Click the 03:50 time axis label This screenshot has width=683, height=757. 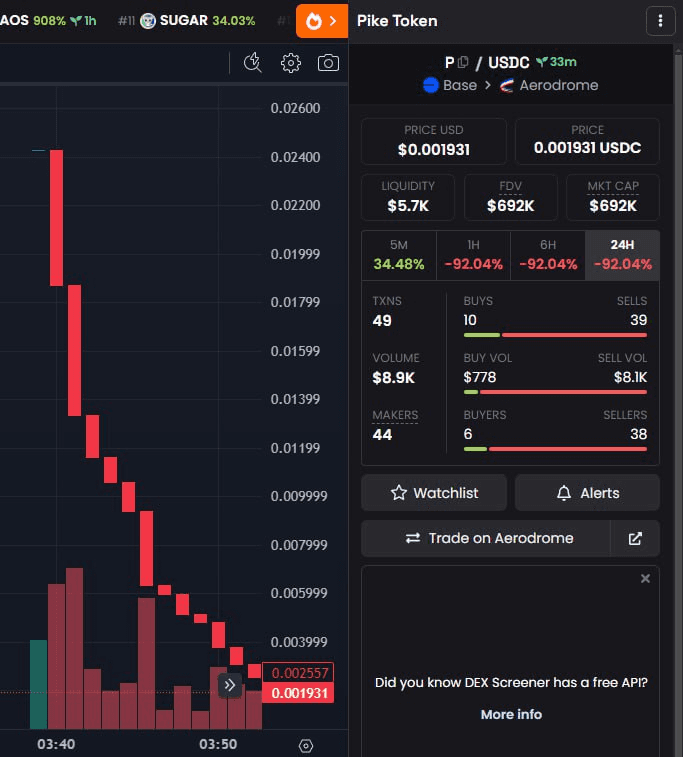218,744
